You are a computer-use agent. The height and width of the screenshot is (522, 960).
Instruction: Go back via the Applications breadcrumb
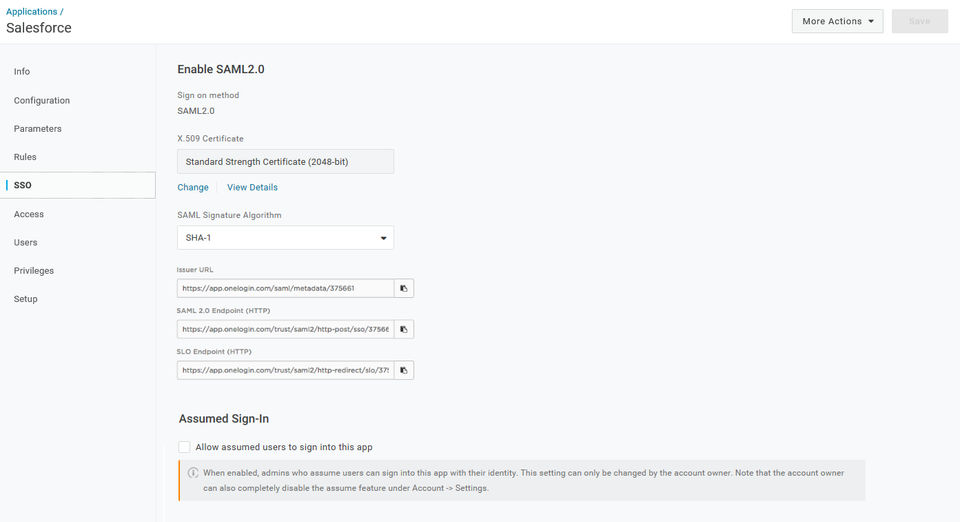[32, 12]
